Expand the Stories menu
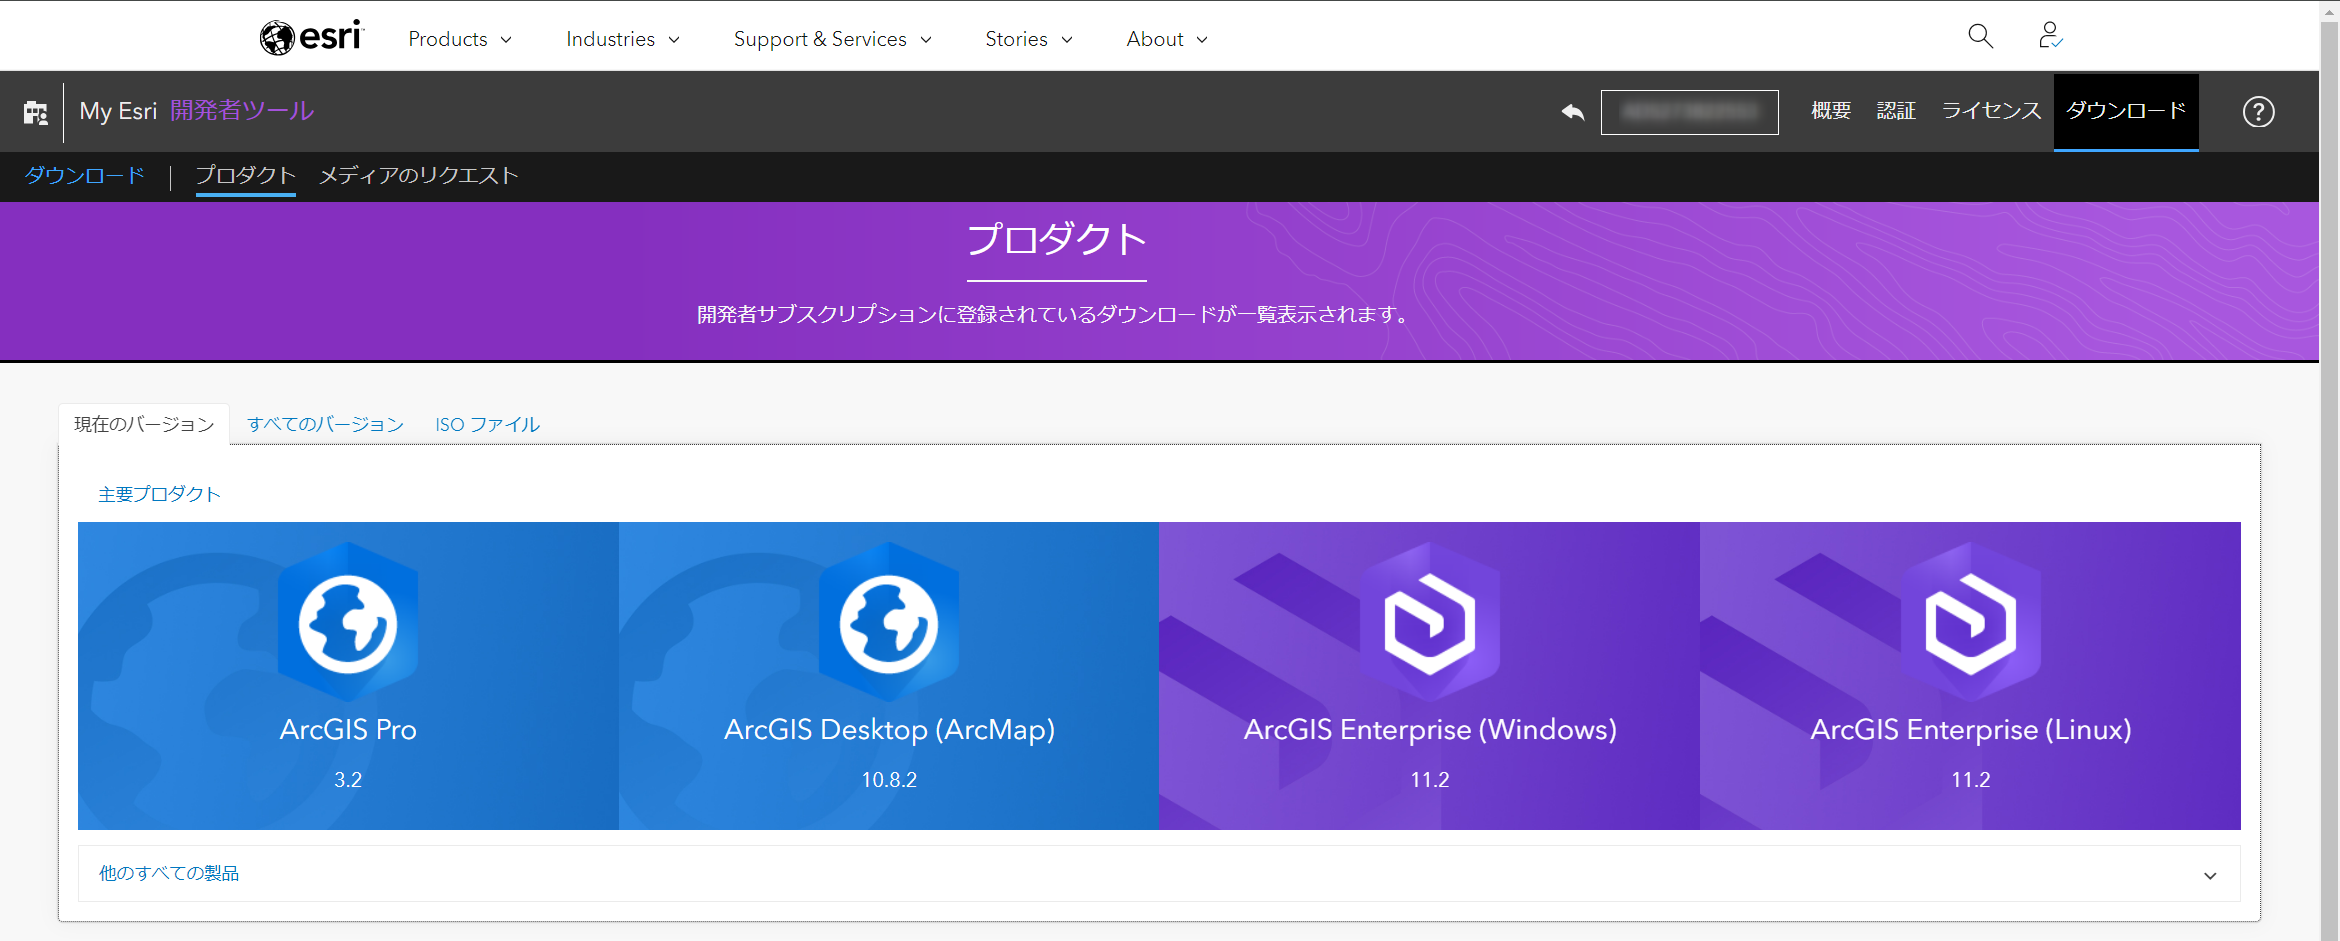2340x941 pixels. (1029, 39)
